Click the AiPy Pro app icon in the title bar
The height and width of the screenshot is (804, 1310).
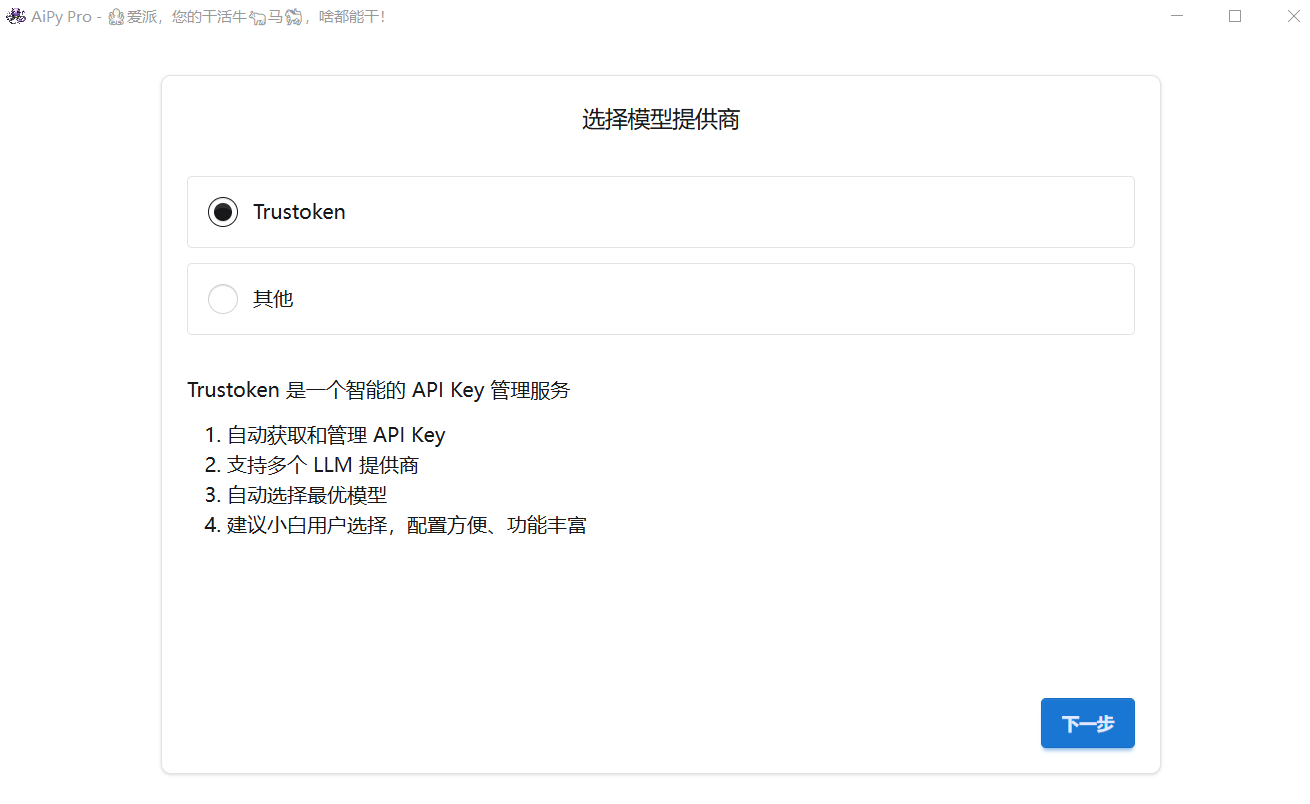(15, 17)
